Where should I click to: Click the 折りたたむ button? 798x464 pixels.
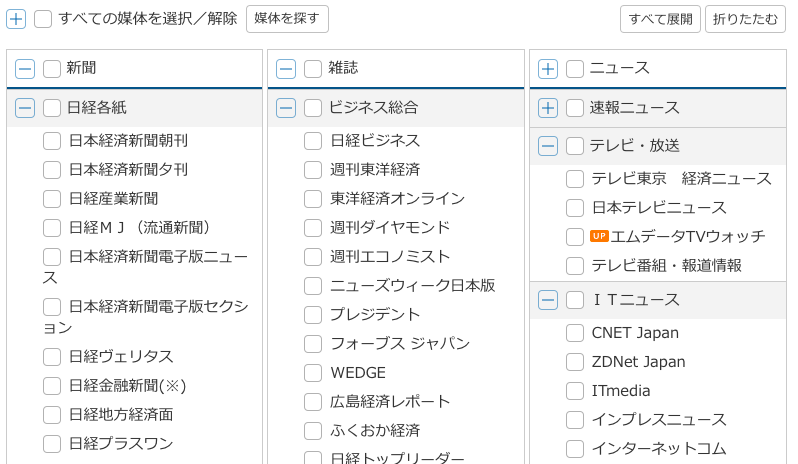(x=745, y=19)
